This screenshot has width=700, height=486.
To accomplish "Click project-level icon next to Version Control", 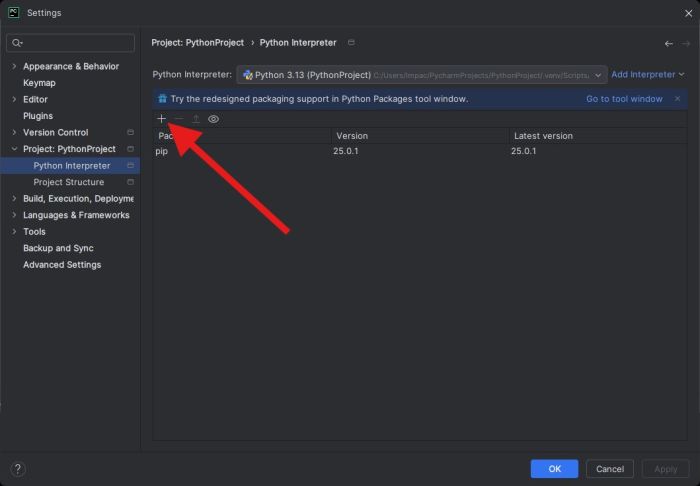I will click(130, 132).
